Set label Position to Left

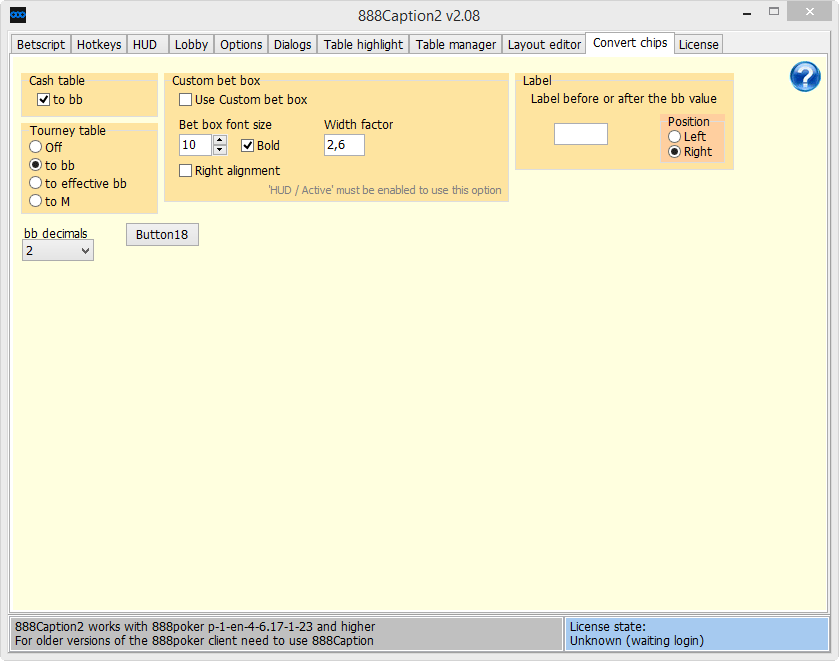(674, 136)
